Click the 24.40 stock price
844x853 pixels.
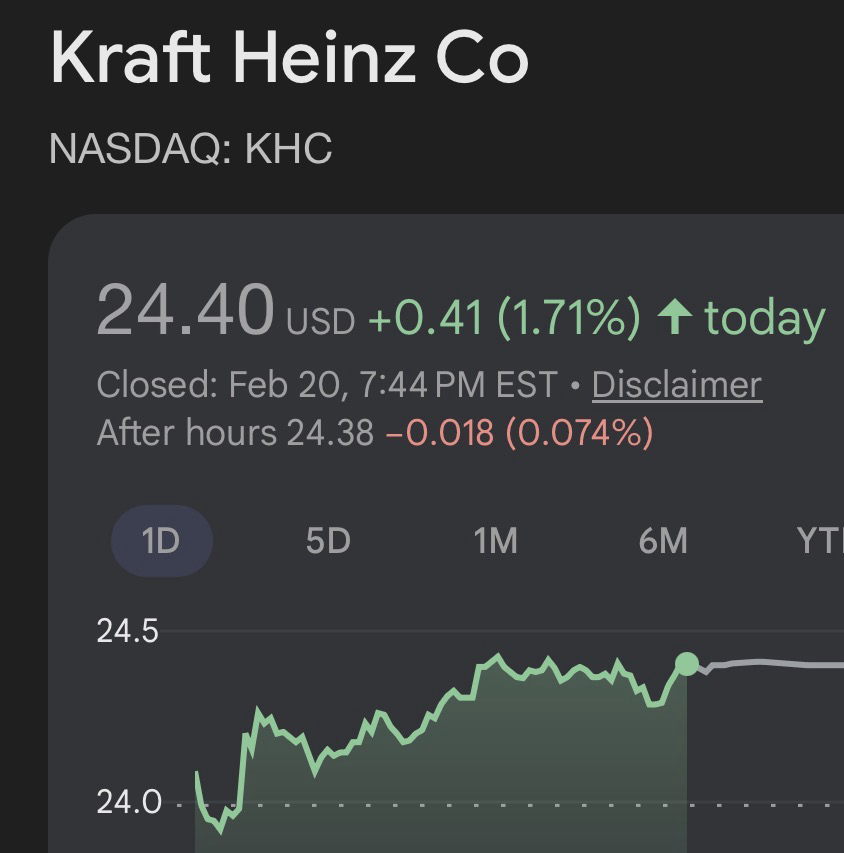[x=185, y=310]
